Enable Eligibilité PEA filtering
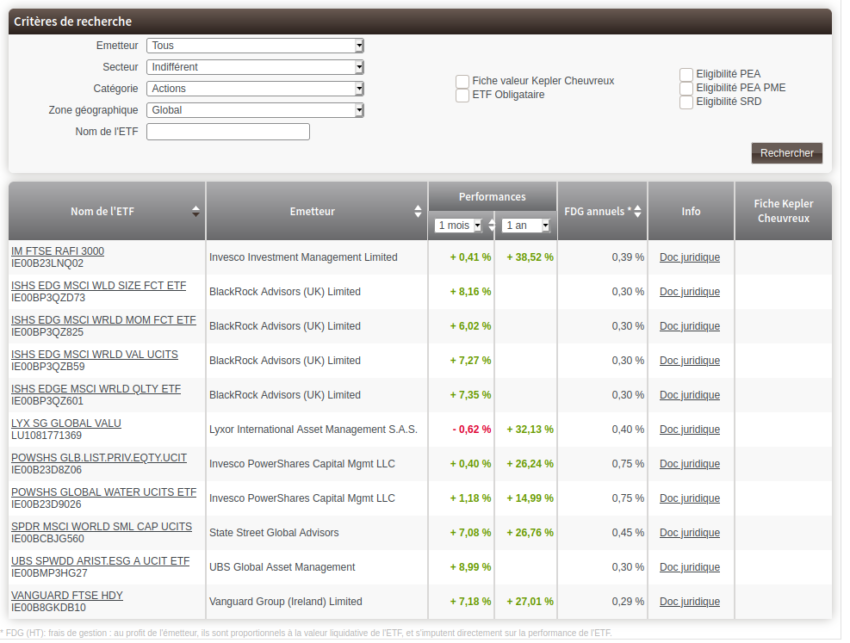The height and width of the screenshot is (643, 850). [686, 73]
